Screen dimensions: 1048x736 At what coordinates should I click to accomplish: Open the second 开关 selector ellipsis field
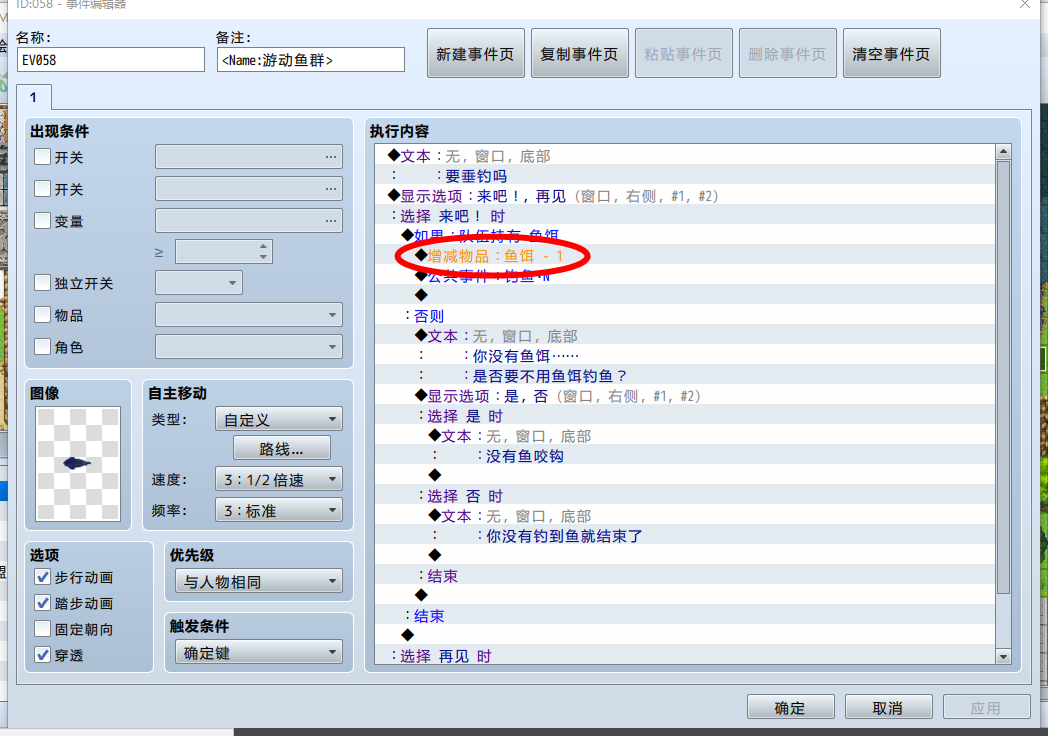249,189
